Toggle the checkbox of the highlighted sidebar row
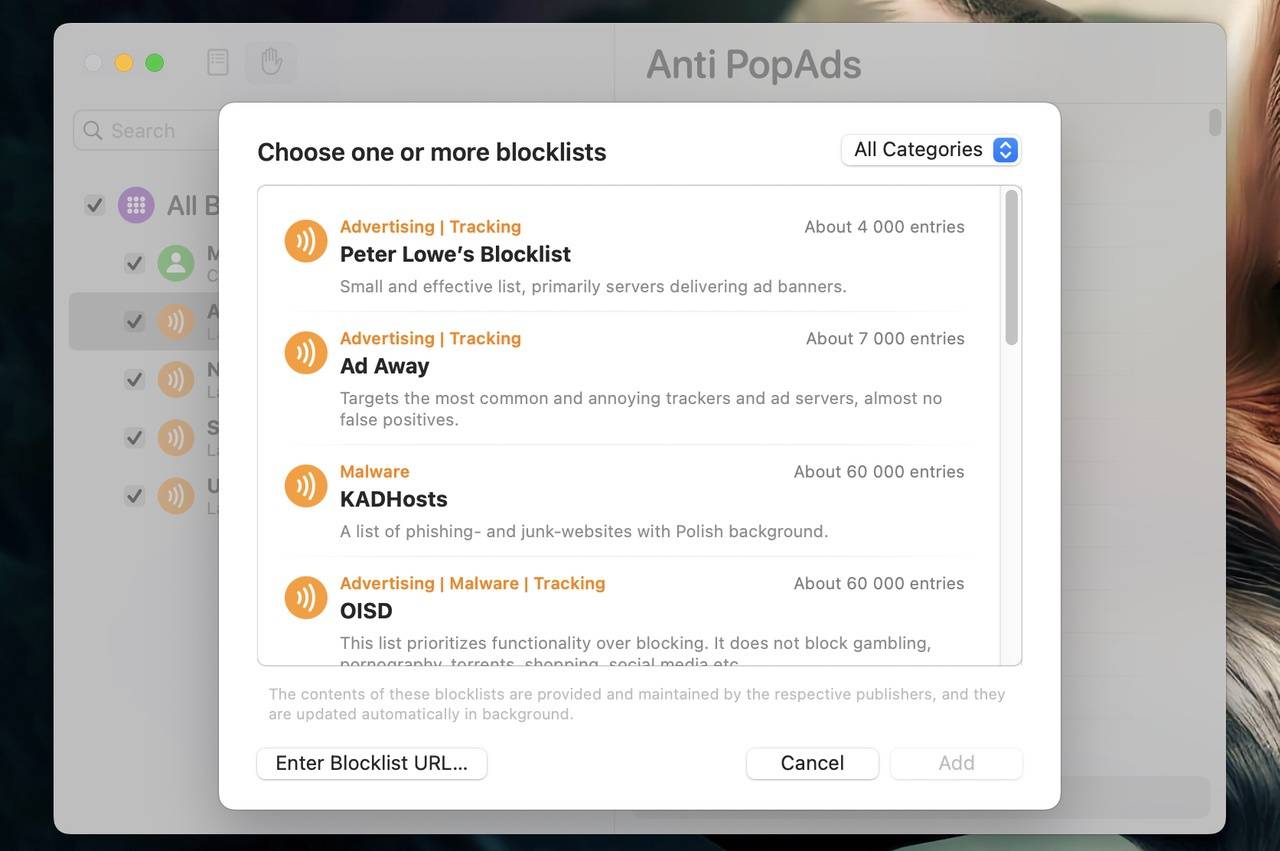 pos(134,321)
